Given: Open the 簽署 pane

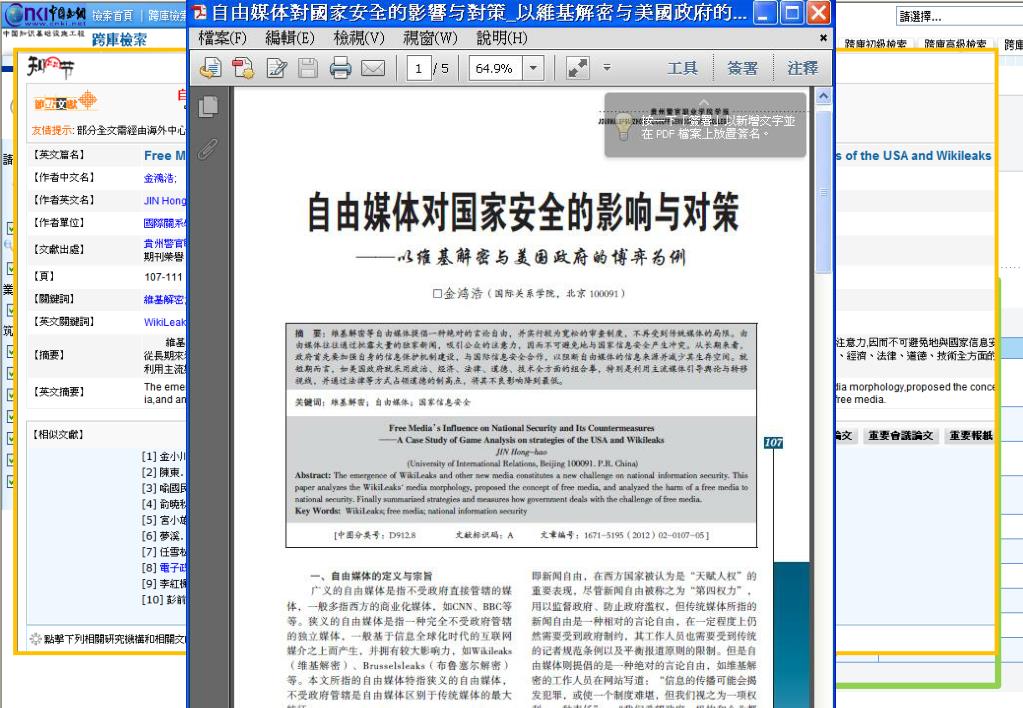Looking at the screenshot, I should (742, 68).
